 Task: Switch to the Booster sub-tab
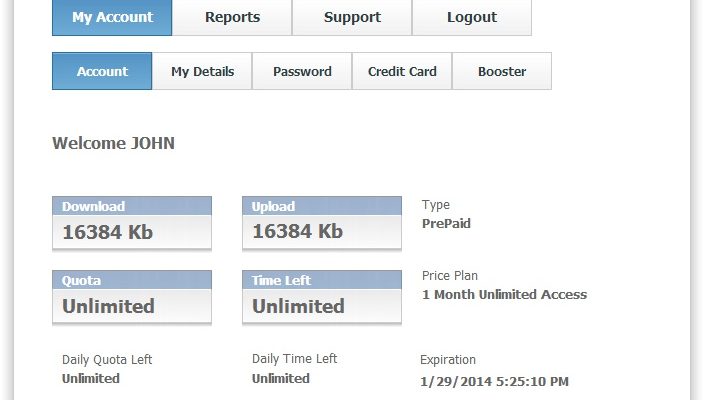click(502, 71)
